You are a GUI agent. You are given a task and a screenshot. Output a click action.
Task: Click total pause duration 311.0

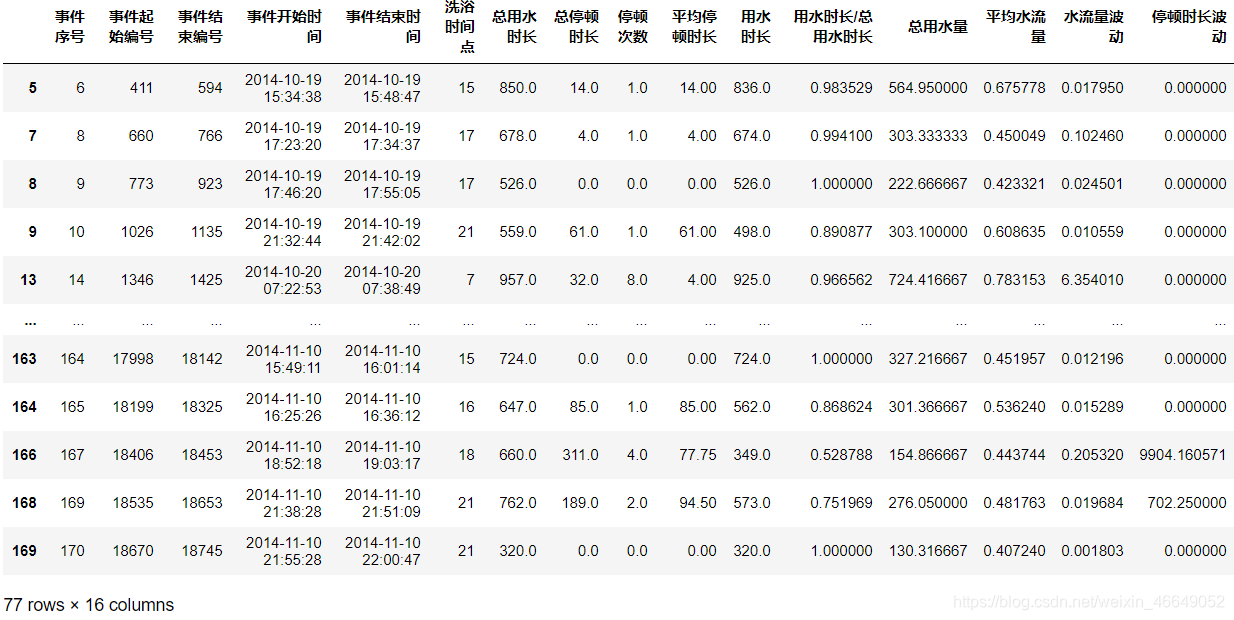pyautogui.click(x=580, y=455)
